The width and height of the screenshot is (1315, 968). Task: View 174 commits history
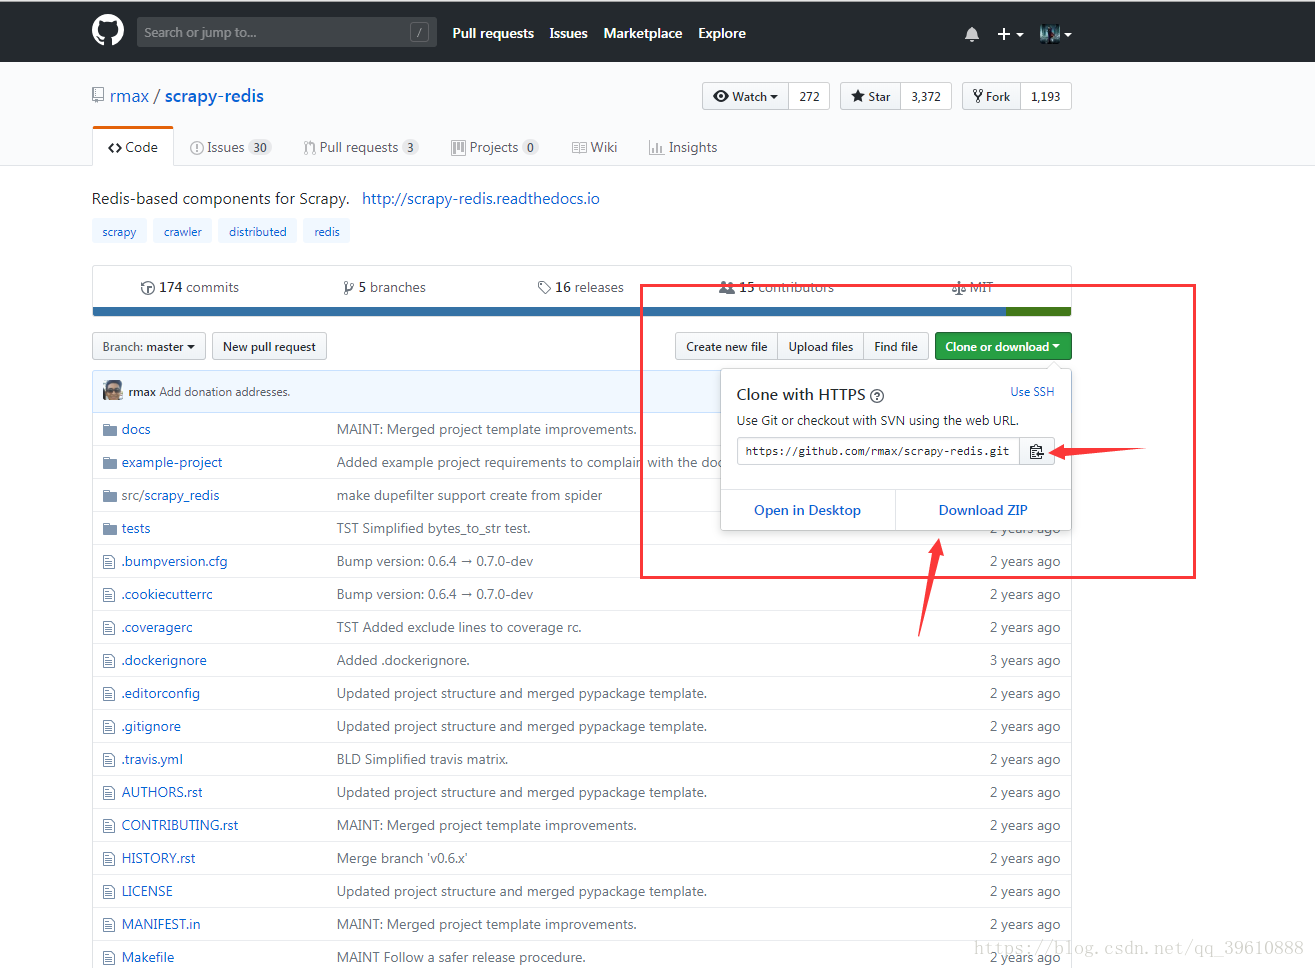[x=190, y=287]
